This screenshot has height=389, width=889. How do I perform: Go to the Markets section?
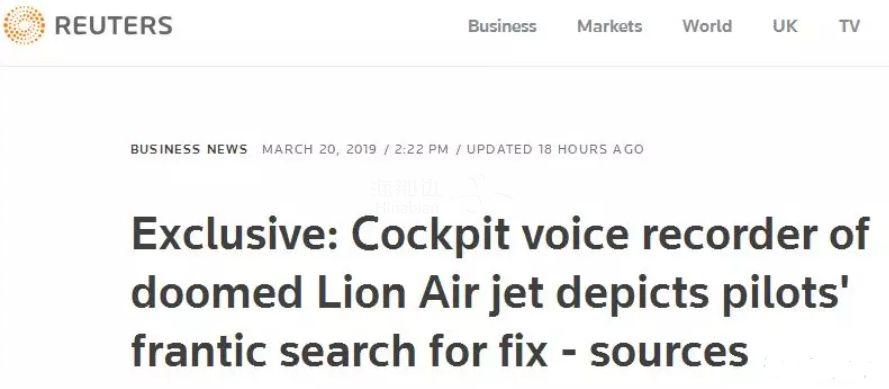pos(609,26)
